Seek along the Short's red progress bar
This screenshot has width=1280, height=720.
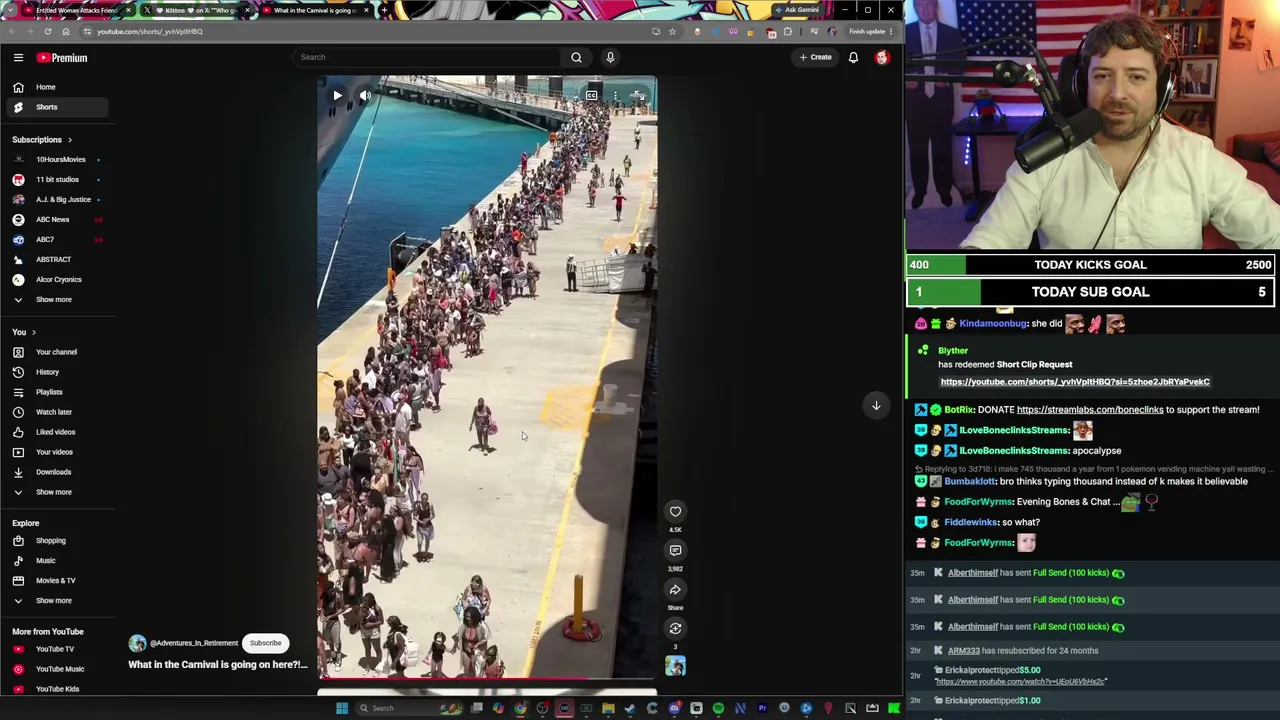coord(487,678)
